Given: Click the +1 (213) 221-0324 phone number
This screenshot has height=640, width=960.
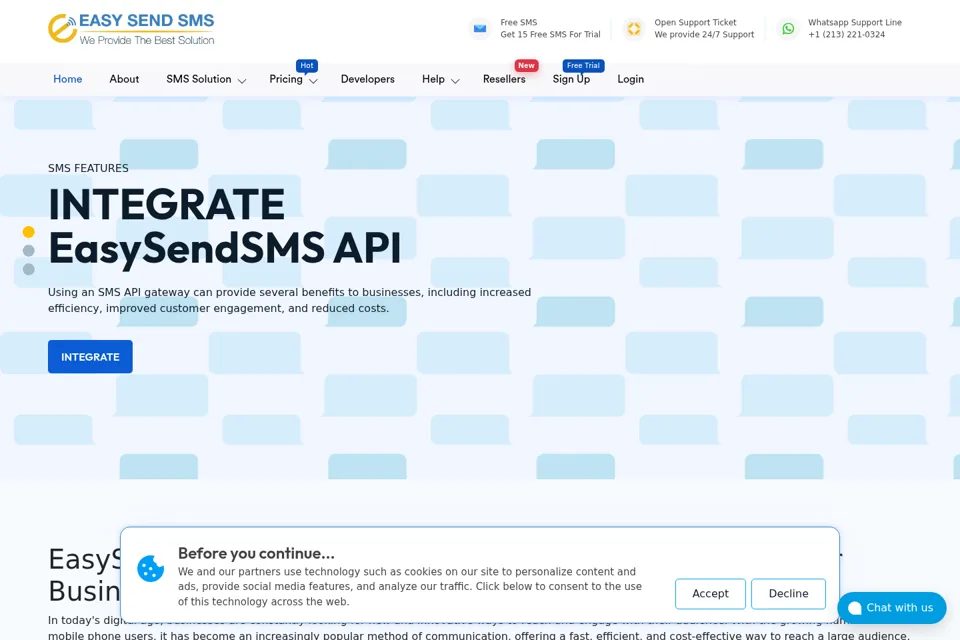Looking at the screenshot, I should click(x=846, y=34).
